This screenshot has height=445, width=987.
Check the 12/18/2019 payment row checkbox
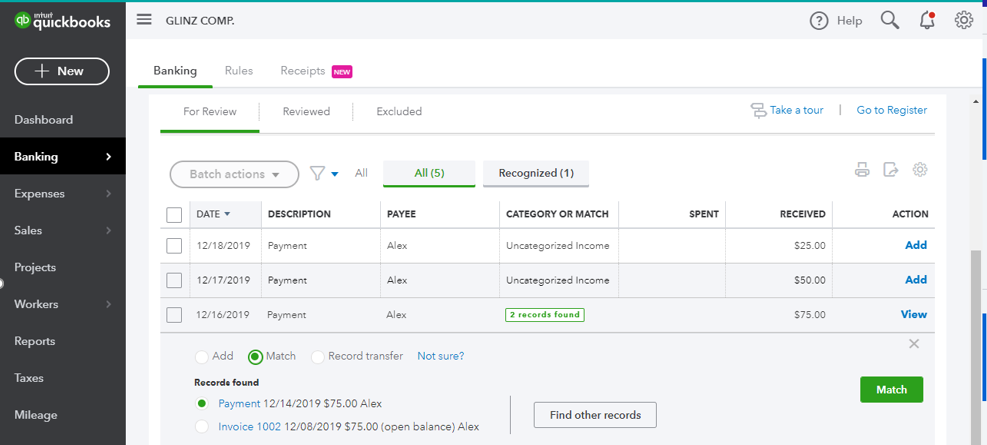tap(174, 246)
